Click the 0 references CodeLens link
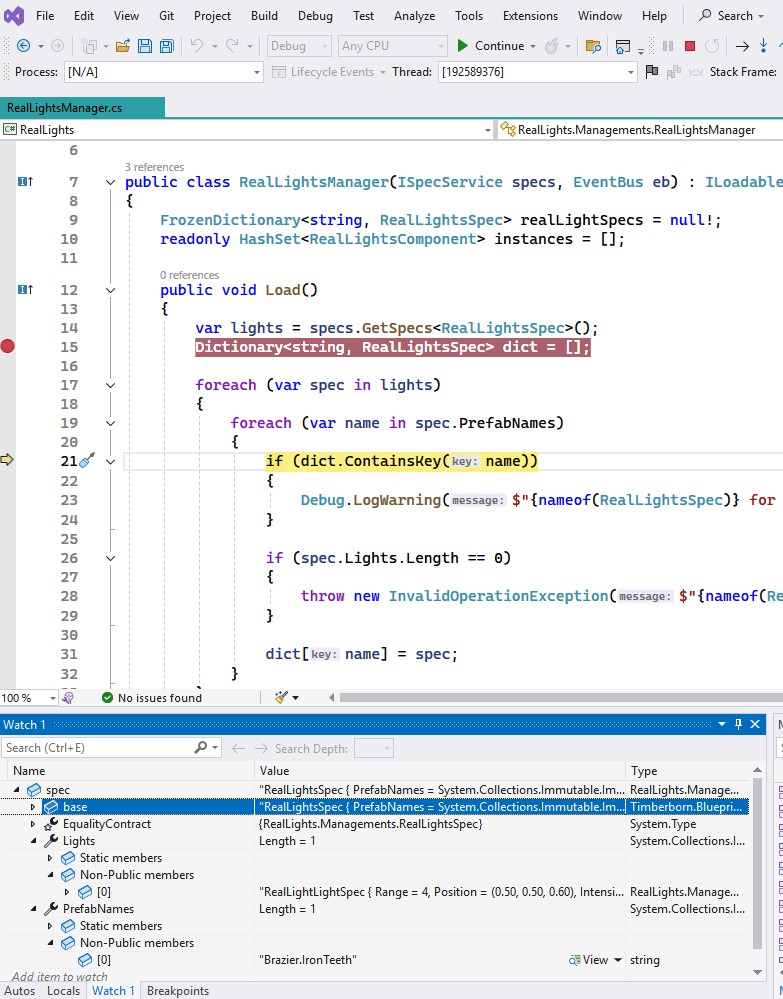This screenshot has width=783, height=999. click(x=189, y=275)
